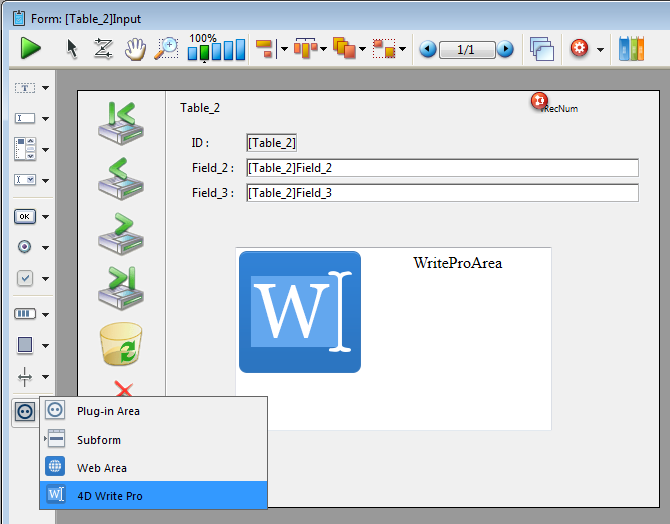Expand the distribute objects dropdown arrow
Viewport: 670px width, 524px height.
tap(323, 49)
